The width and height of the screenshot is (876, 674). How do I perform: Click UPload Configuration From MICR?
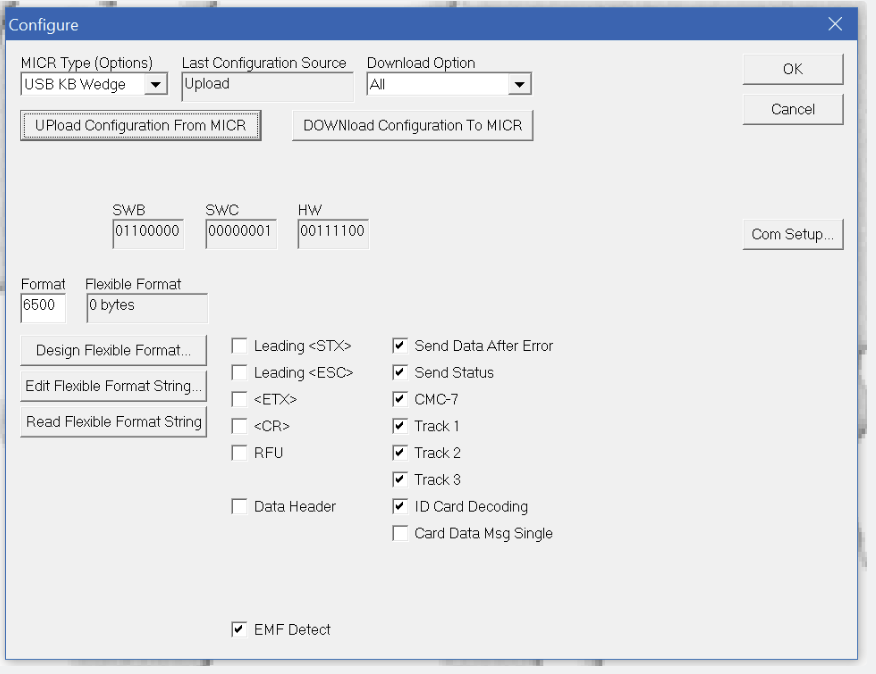140,126
